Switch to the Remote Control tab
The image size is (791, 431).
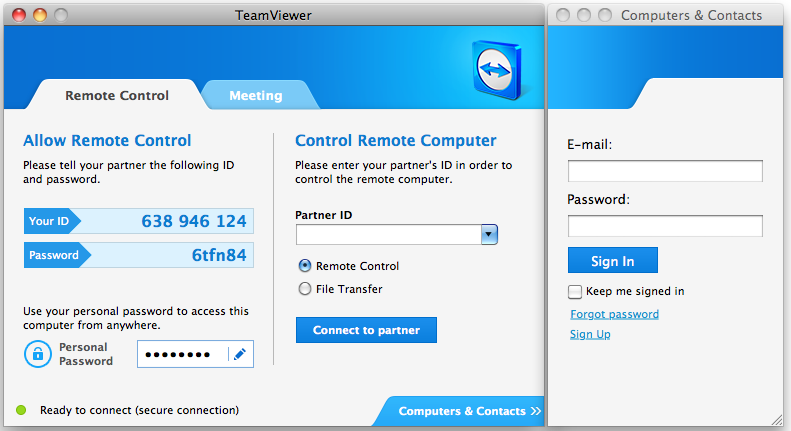pos(117,95)
